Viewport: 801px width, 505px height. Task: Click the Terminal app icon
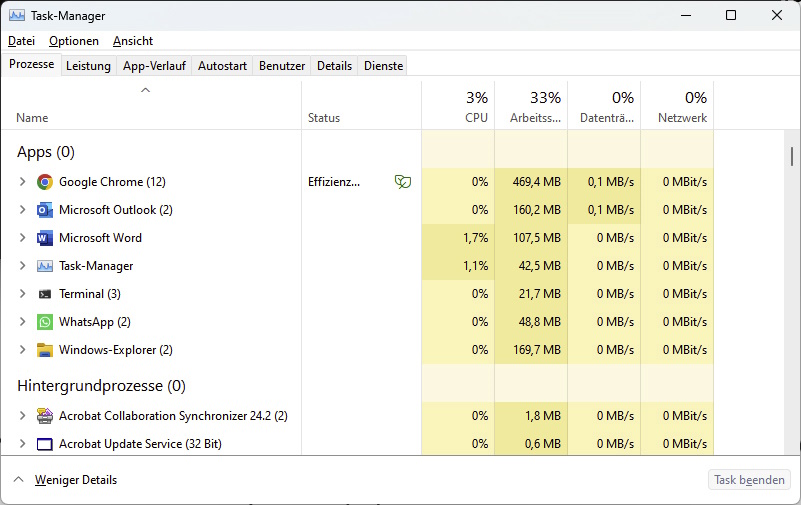coord(45,294)
